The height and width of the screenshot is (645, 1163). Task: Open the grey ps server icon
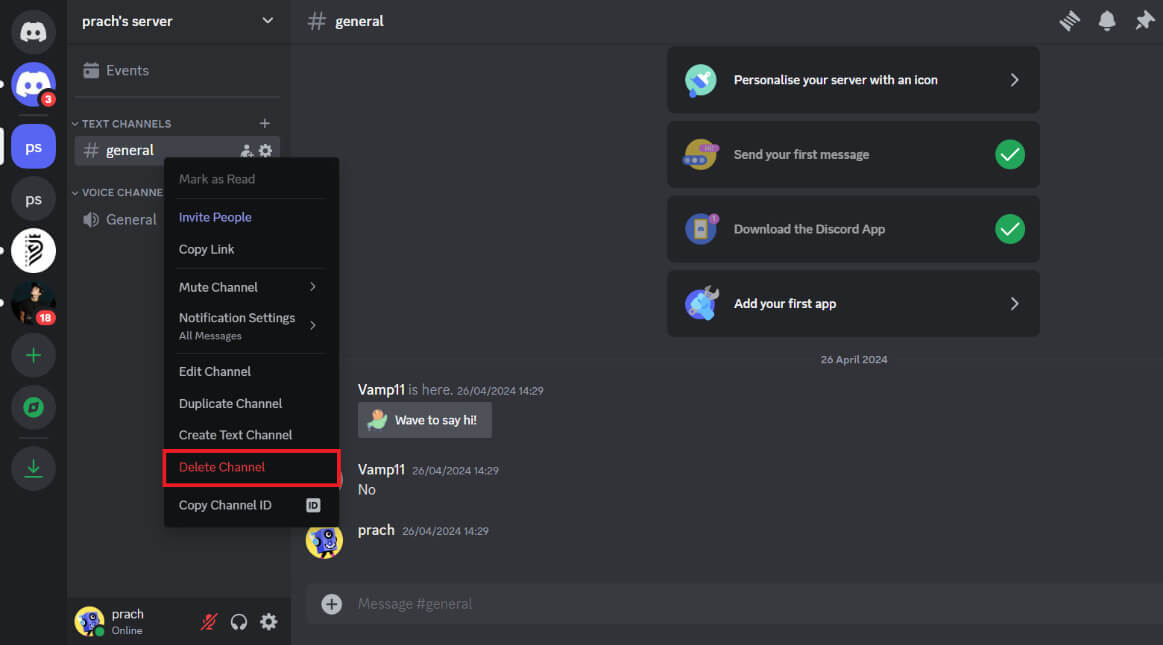33,199
